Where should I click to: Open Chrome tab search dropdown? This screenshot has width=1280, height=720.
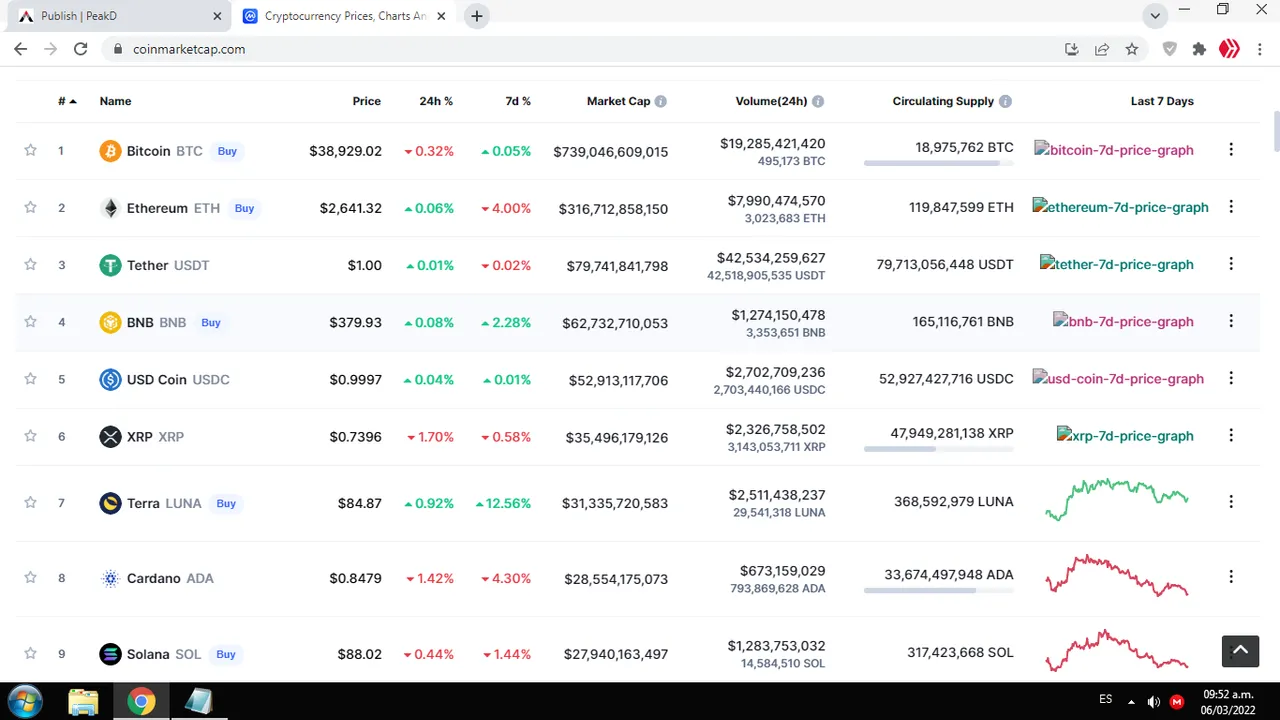pyautogui.click(x=1155, y=16)
